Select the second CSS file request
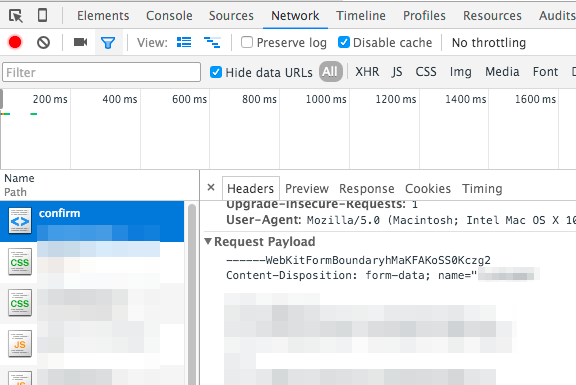This screenshot has width=576, height=385. [x=20, y=303]
